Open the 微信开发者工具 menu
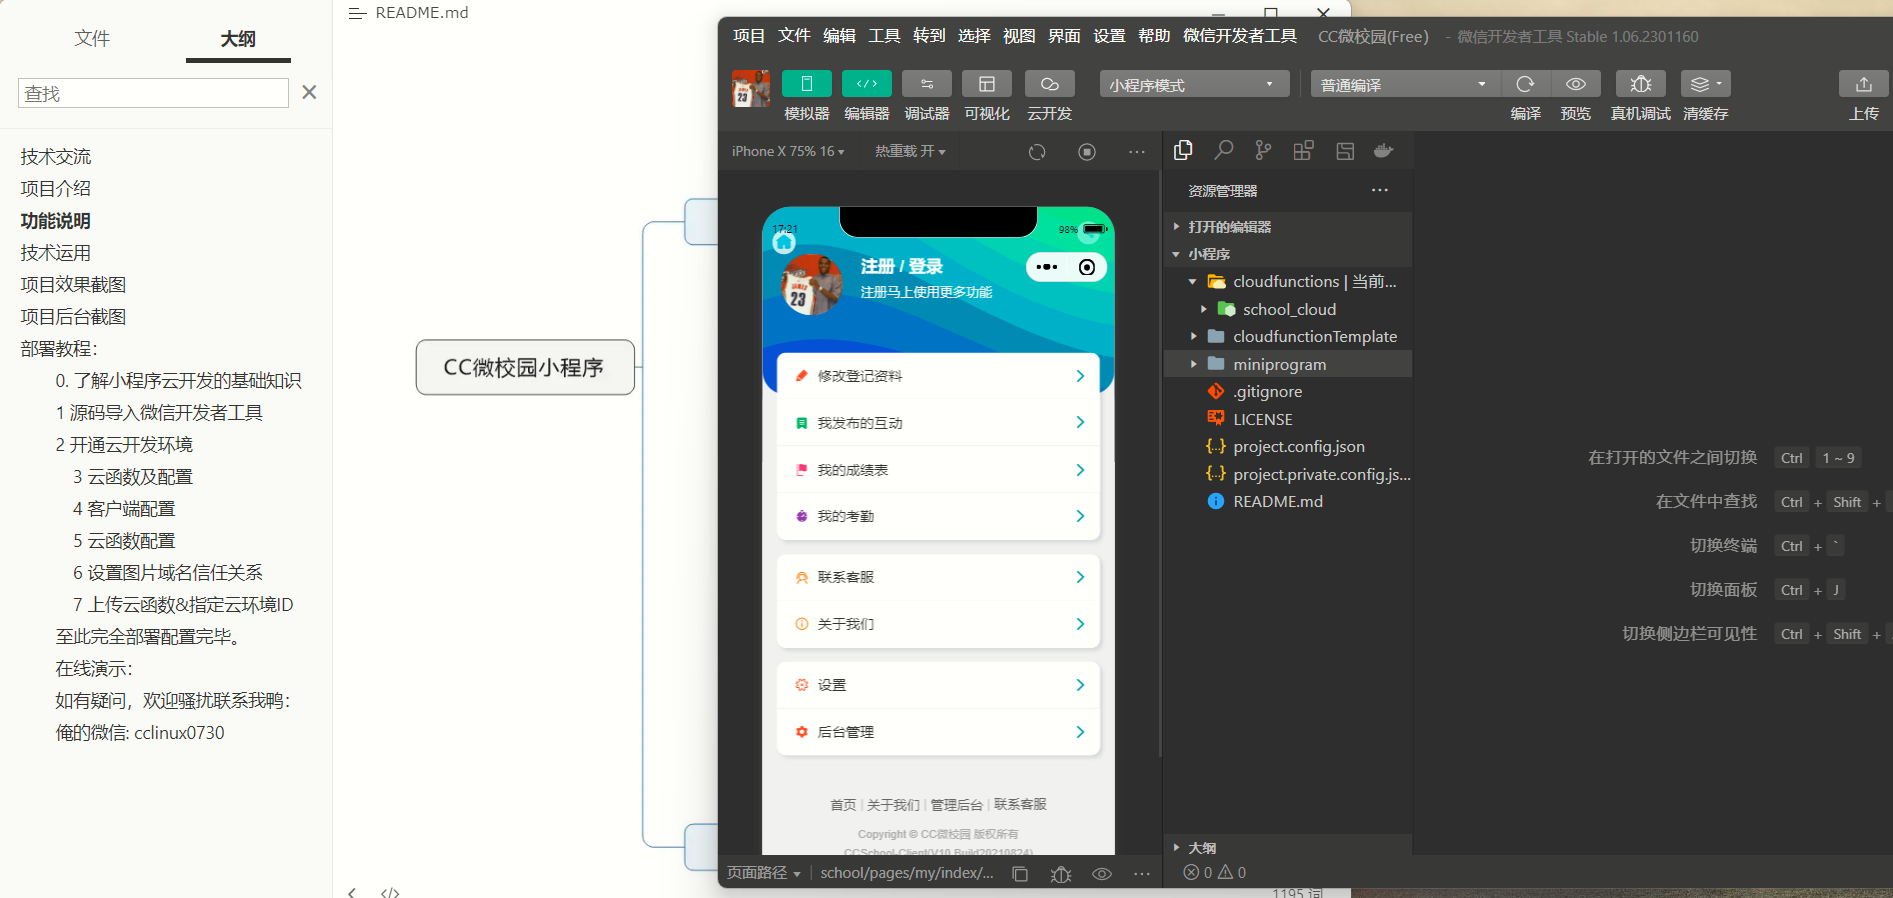Screen dimensions: 1893x898 (x=1240, y=36)
